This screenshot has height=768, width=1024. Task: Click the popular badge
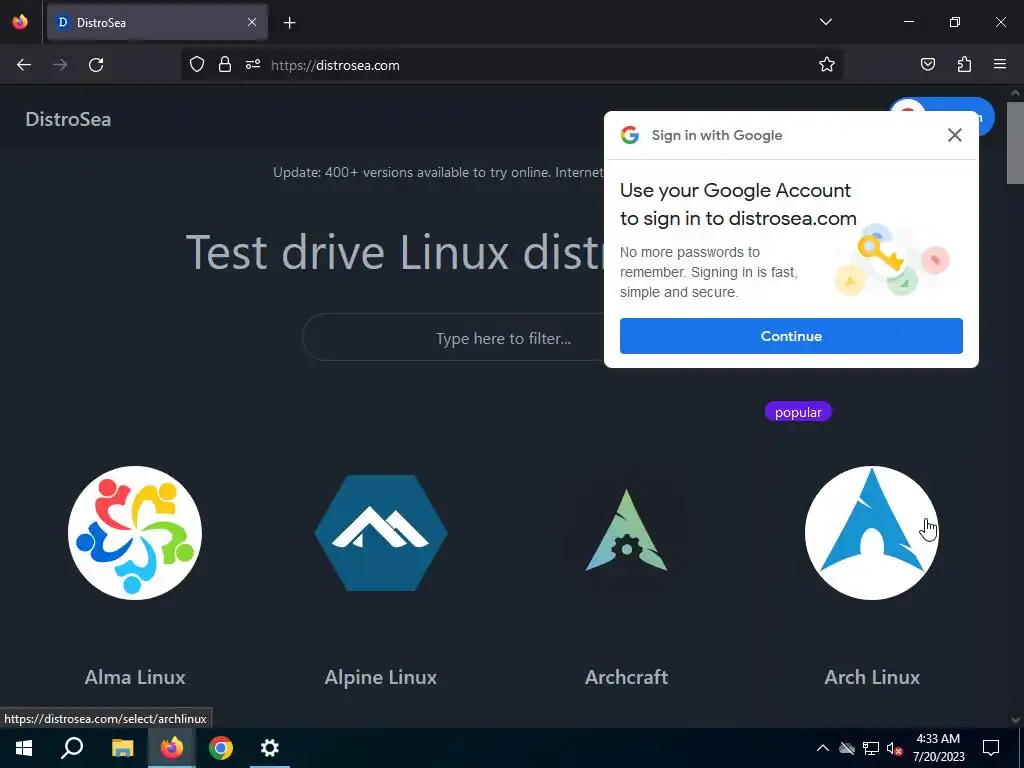pyautogui.click(x=798, y=412)
